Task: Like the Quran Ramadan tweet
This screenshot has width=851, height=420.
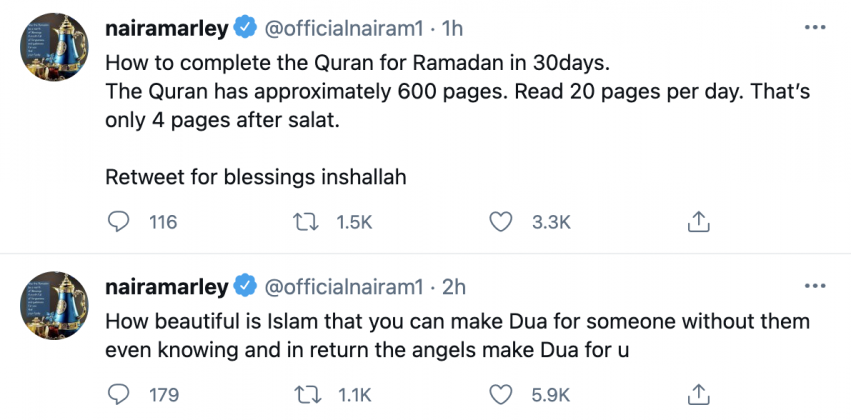Action: click(504, 222)
